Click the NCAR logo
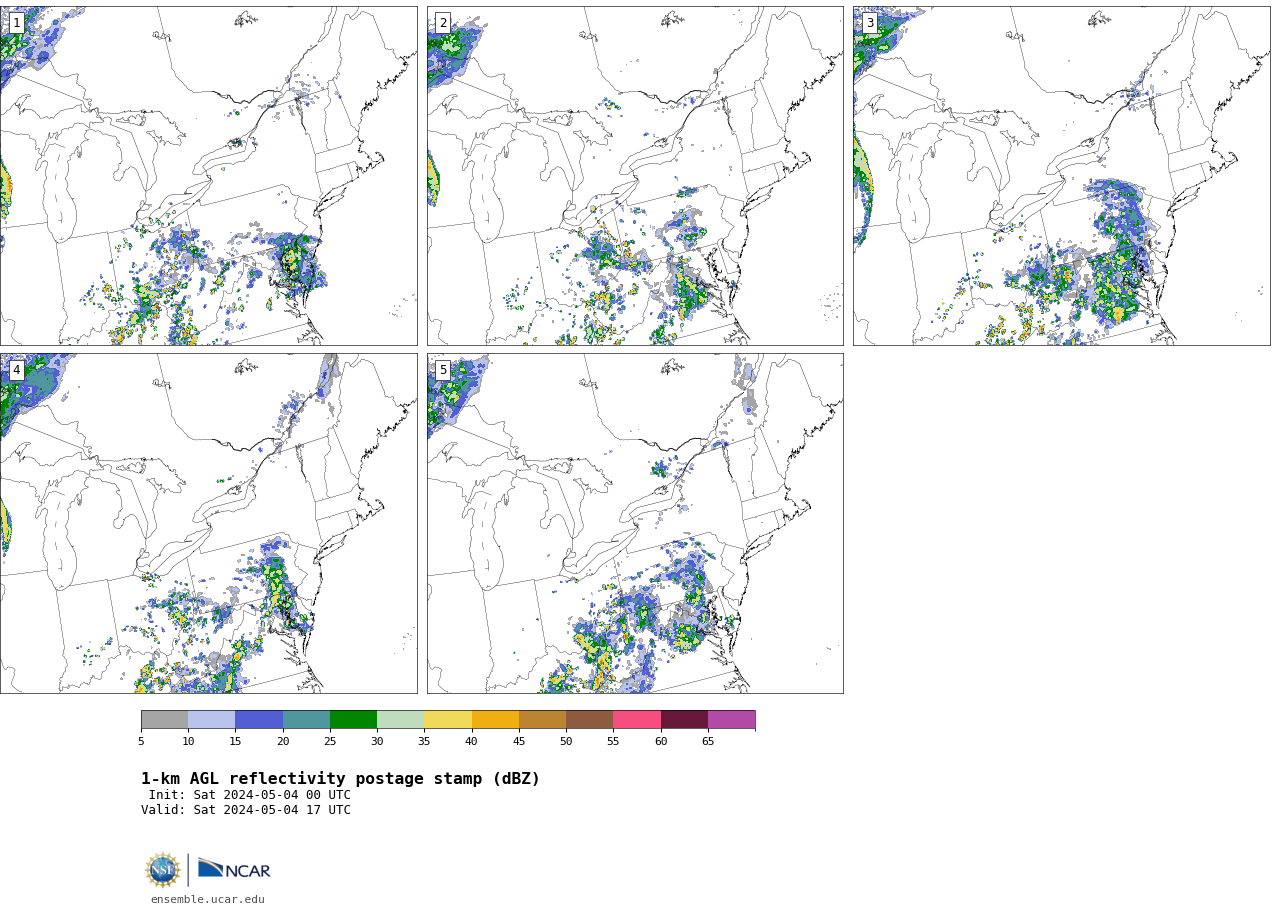Viewport: 1280px width, 910px height. point(234,870)
